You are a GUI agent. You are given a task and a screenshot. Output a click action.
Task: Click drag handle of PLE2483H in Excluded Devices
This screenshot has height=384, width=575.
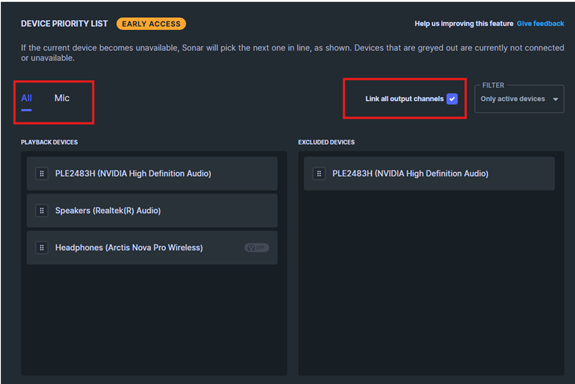319,173
